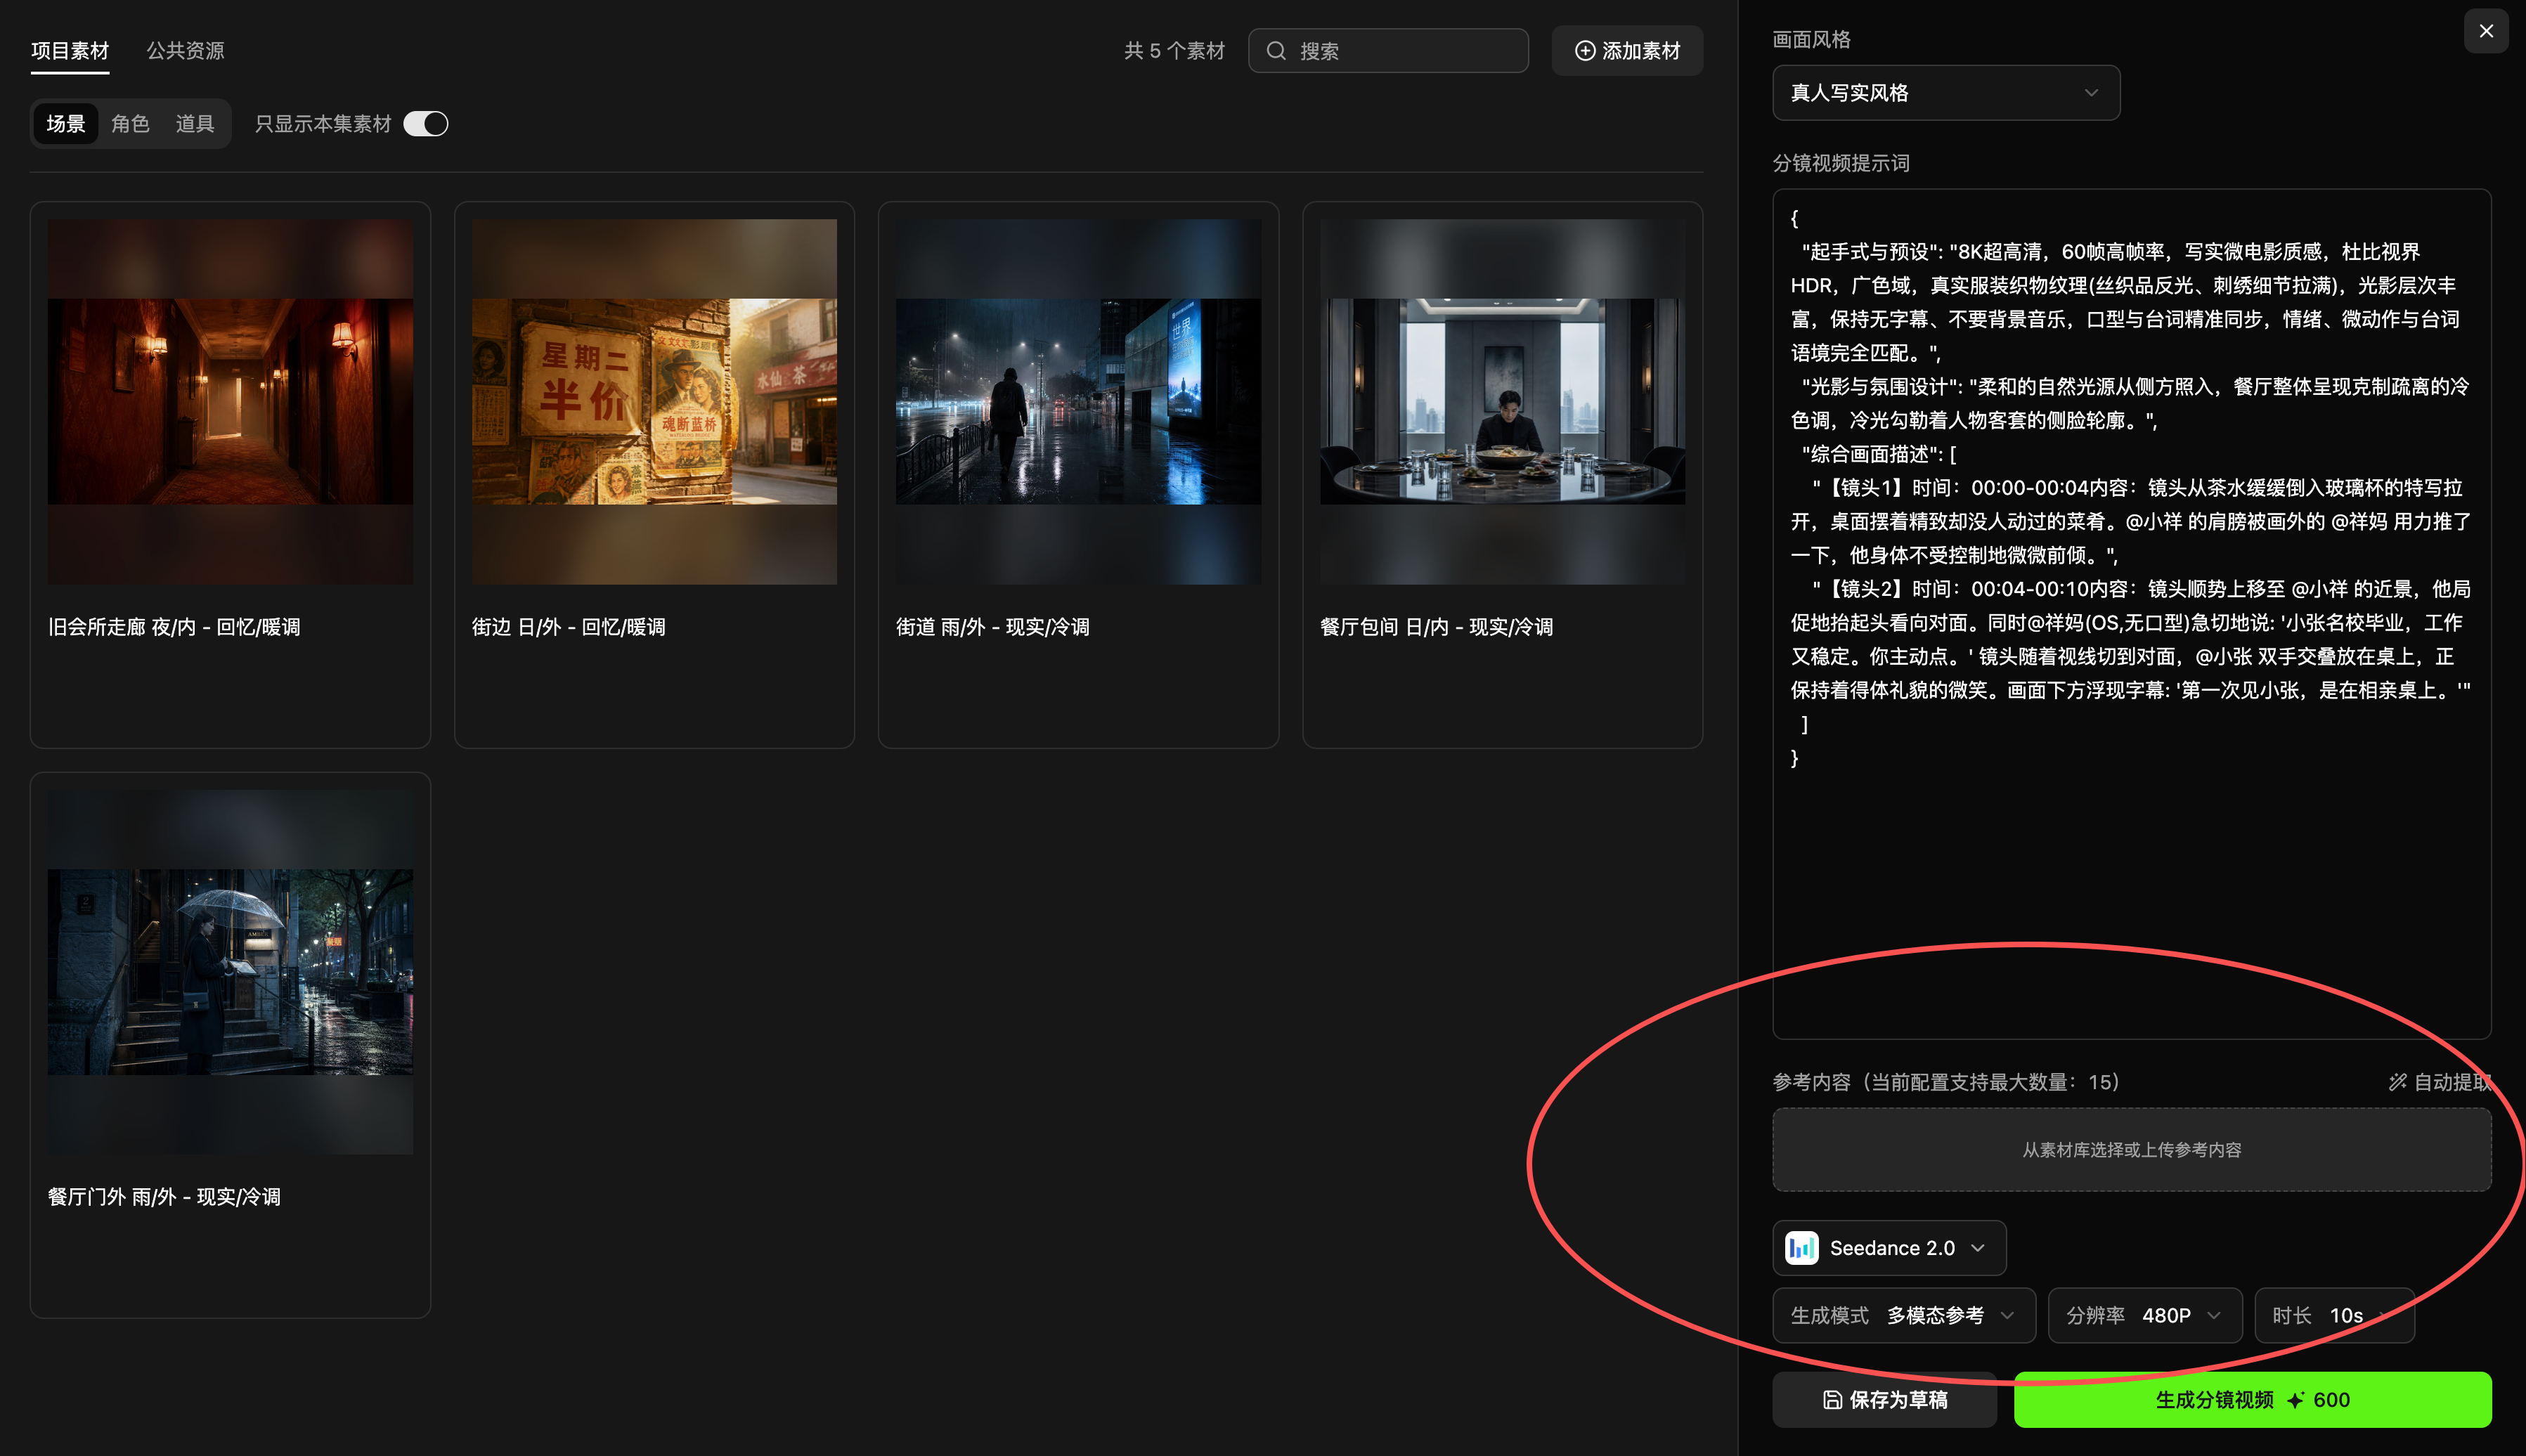Click the 从素材库选择或上传参考内容 upload area
The height and width of the screenshot is (1456, 2526).
point(2131,1150)
